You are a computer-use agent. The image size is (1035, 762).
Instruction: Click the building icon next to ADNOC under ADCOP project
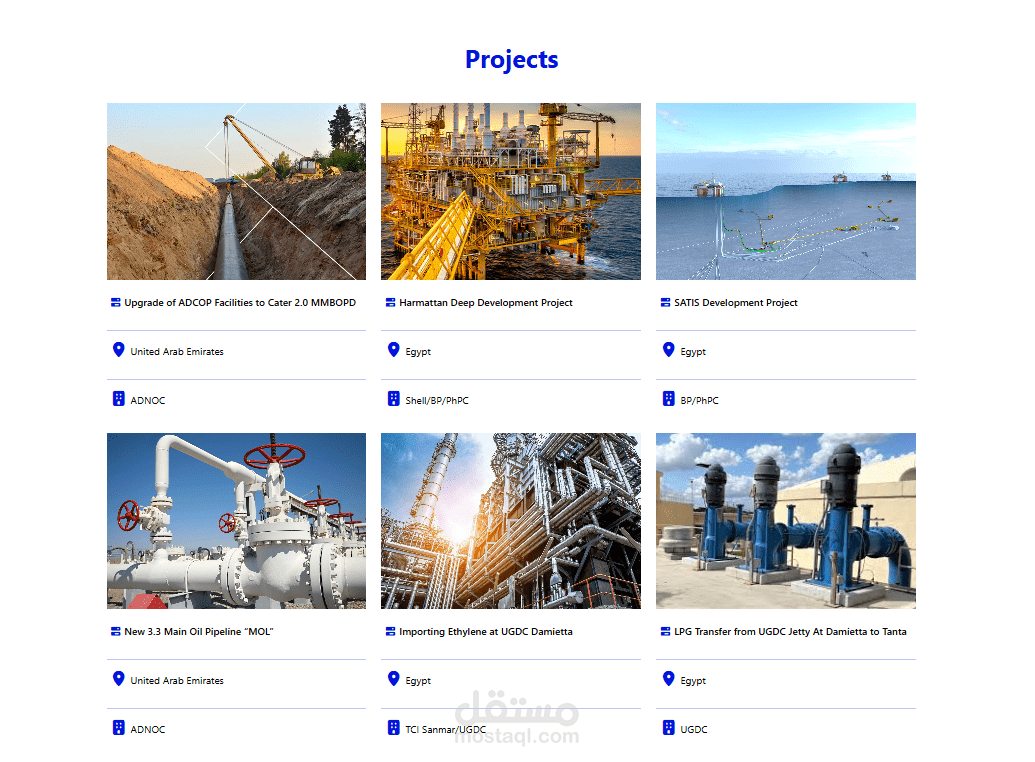point(119,399)
